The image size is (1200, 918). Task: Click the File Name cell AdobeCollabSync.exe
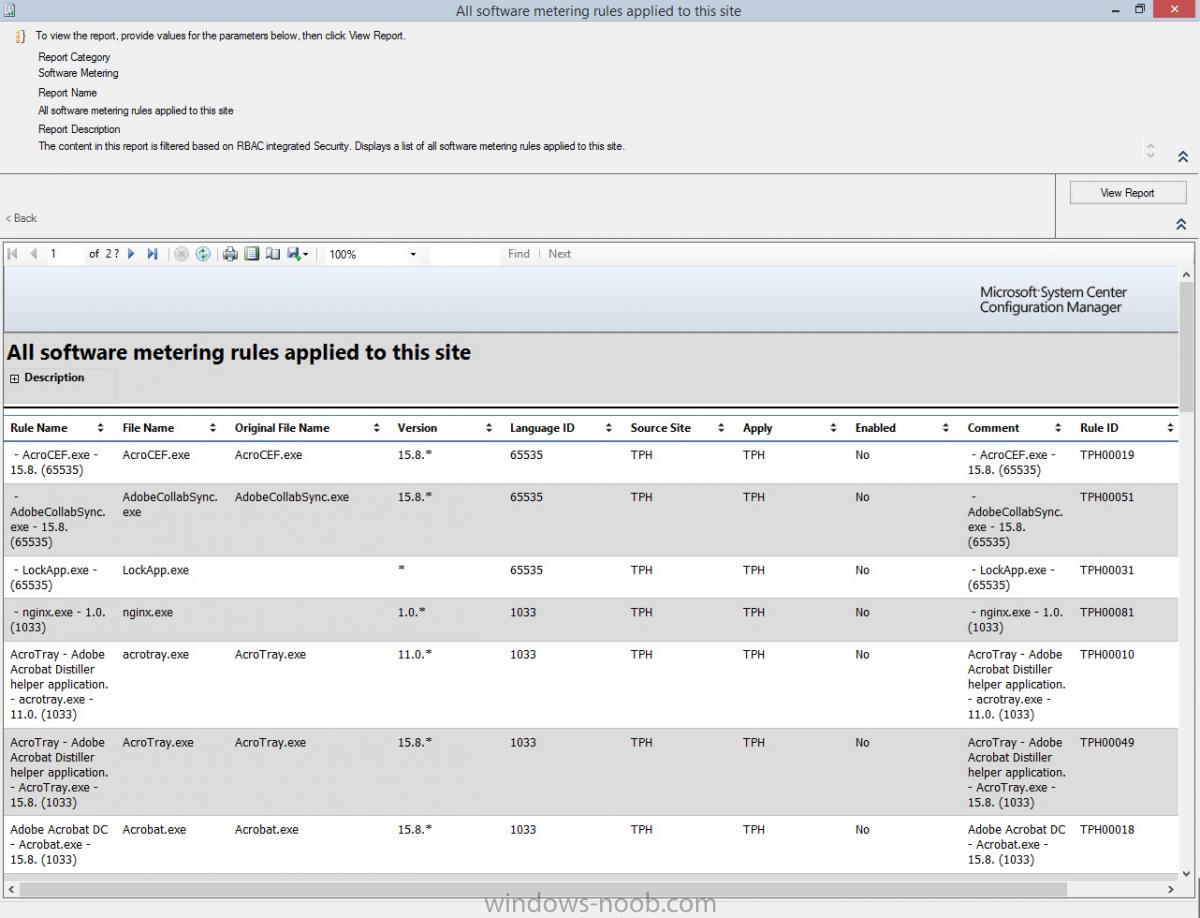tap(170, 504)
